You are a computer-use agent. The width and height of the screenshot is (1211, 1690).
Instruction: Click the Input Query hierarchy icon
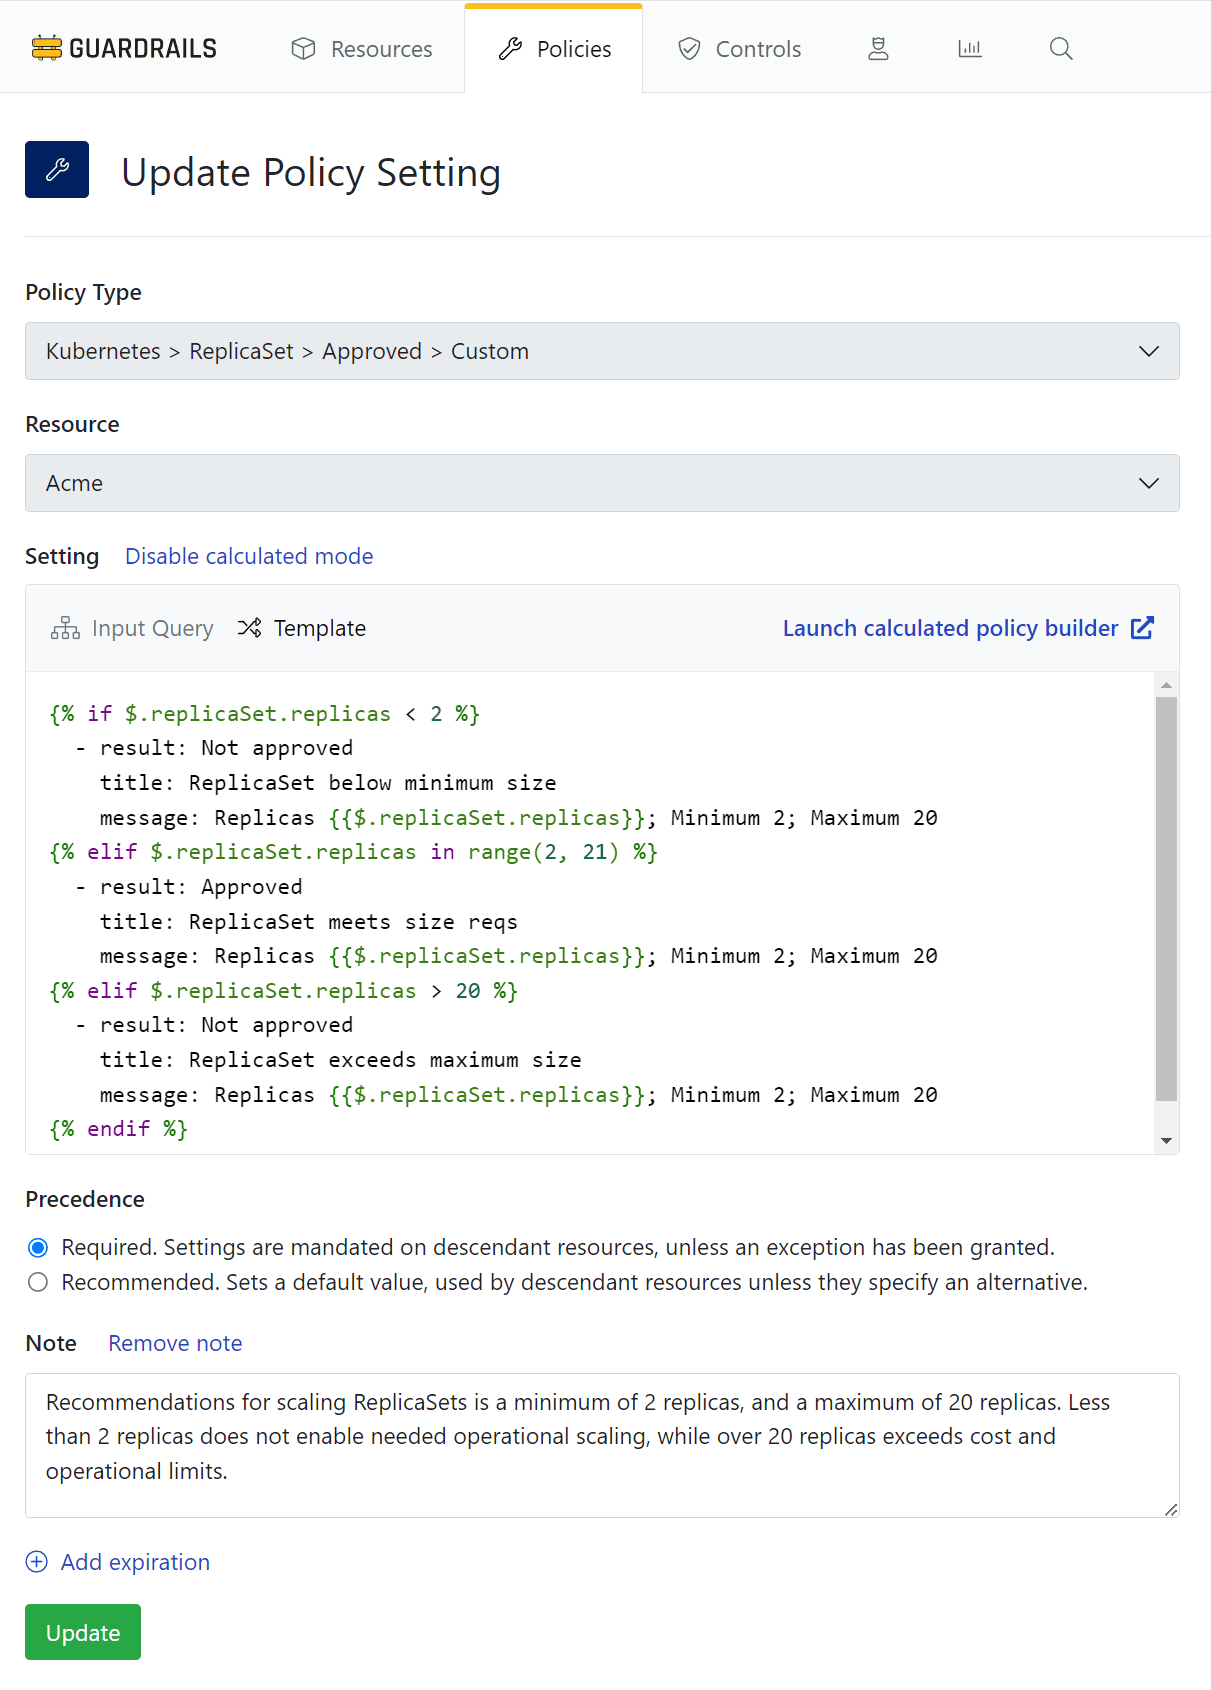[x=65, y=628]
